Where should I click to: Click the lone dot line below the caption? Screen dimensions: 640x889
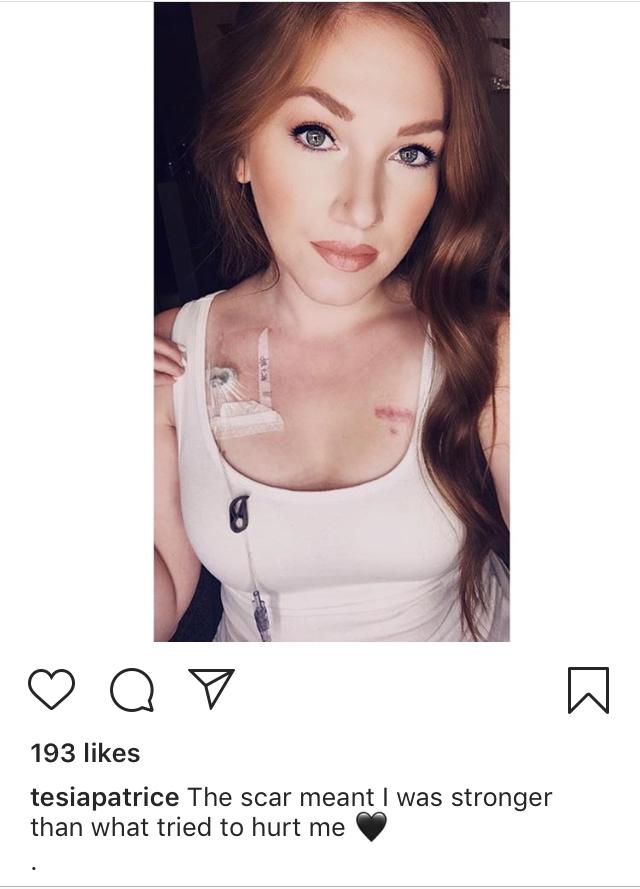35,867
